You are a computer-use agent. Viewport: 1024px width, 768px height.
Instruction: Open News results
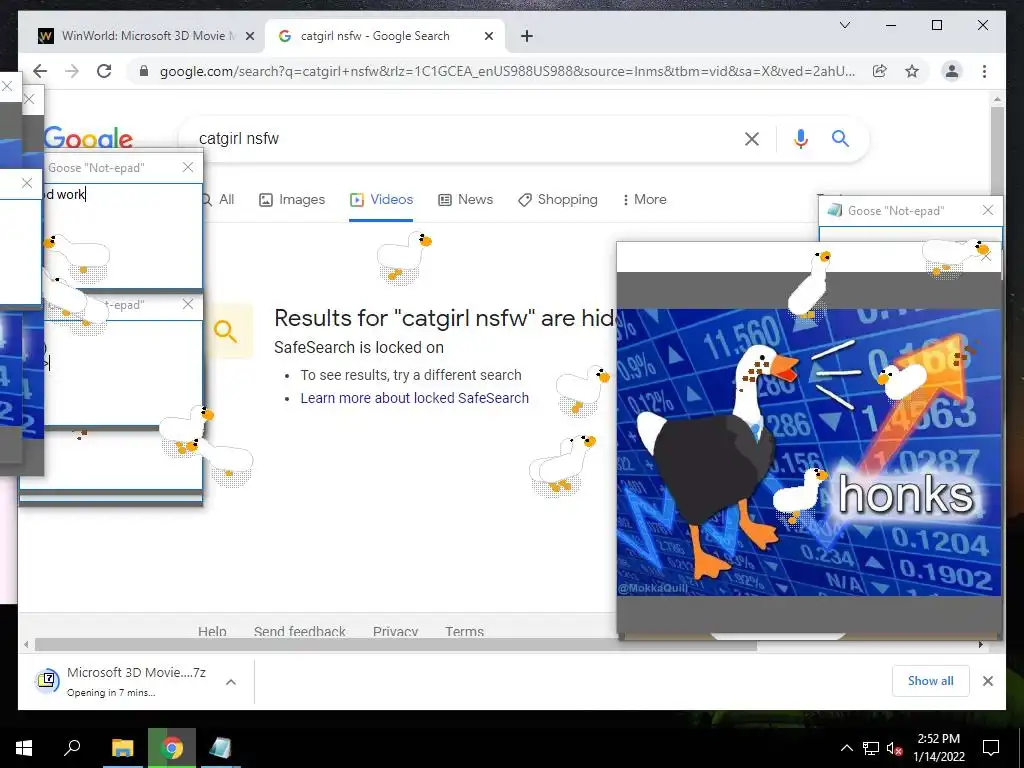[x=465, y=199]
